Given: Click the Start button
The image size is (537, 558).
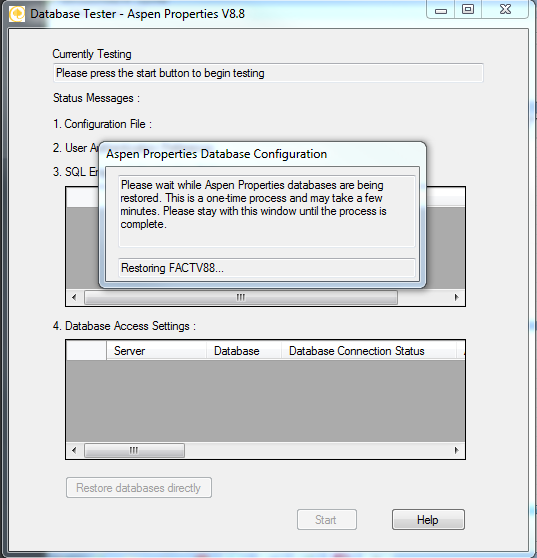Looking at the screenshot, I should (x=327, y=520).
